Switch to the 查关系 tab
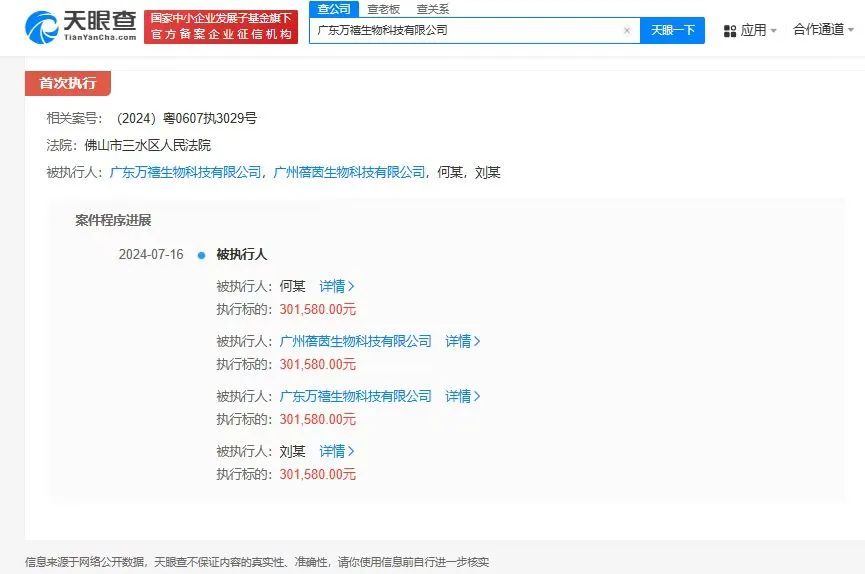Image resolution: width=865 pixels, height=574 pixels. [432, 9]
